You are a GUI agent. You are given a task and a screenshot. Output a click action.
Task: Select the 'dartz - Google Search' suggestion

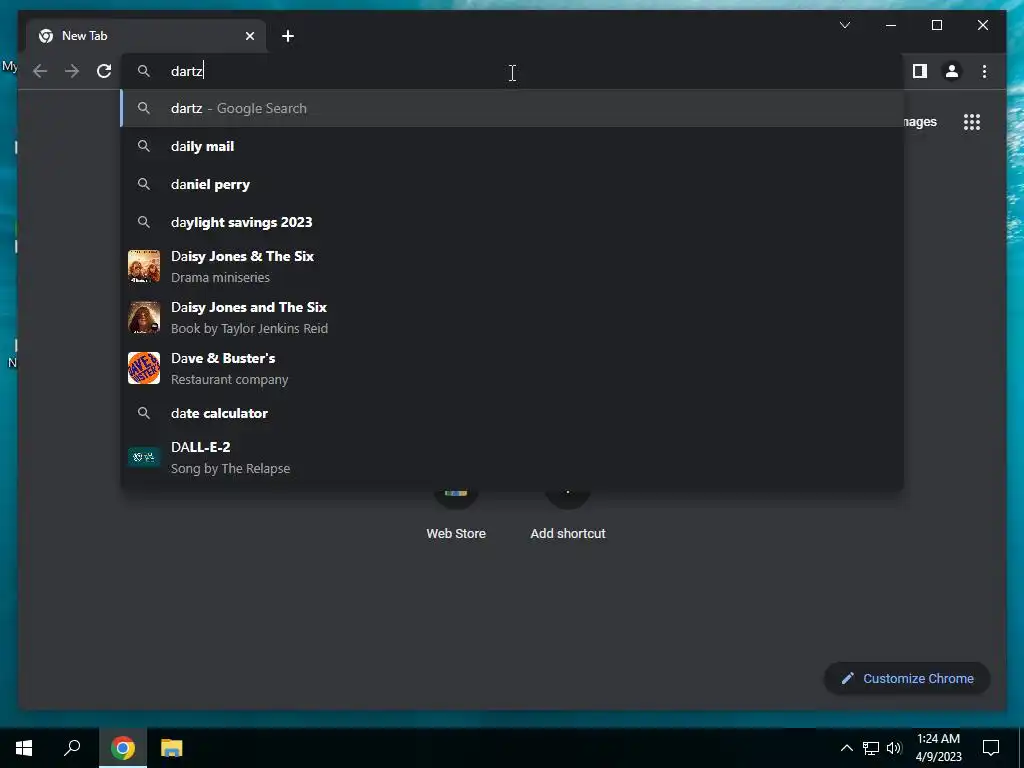coord(513,108)
